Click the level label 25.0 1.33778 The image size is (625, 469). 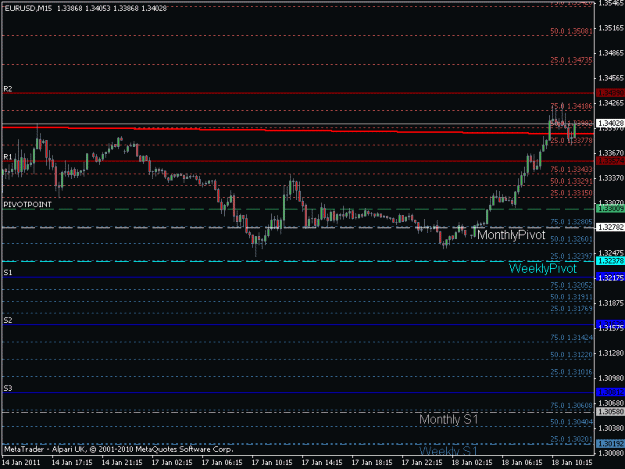tap(571, 141)
